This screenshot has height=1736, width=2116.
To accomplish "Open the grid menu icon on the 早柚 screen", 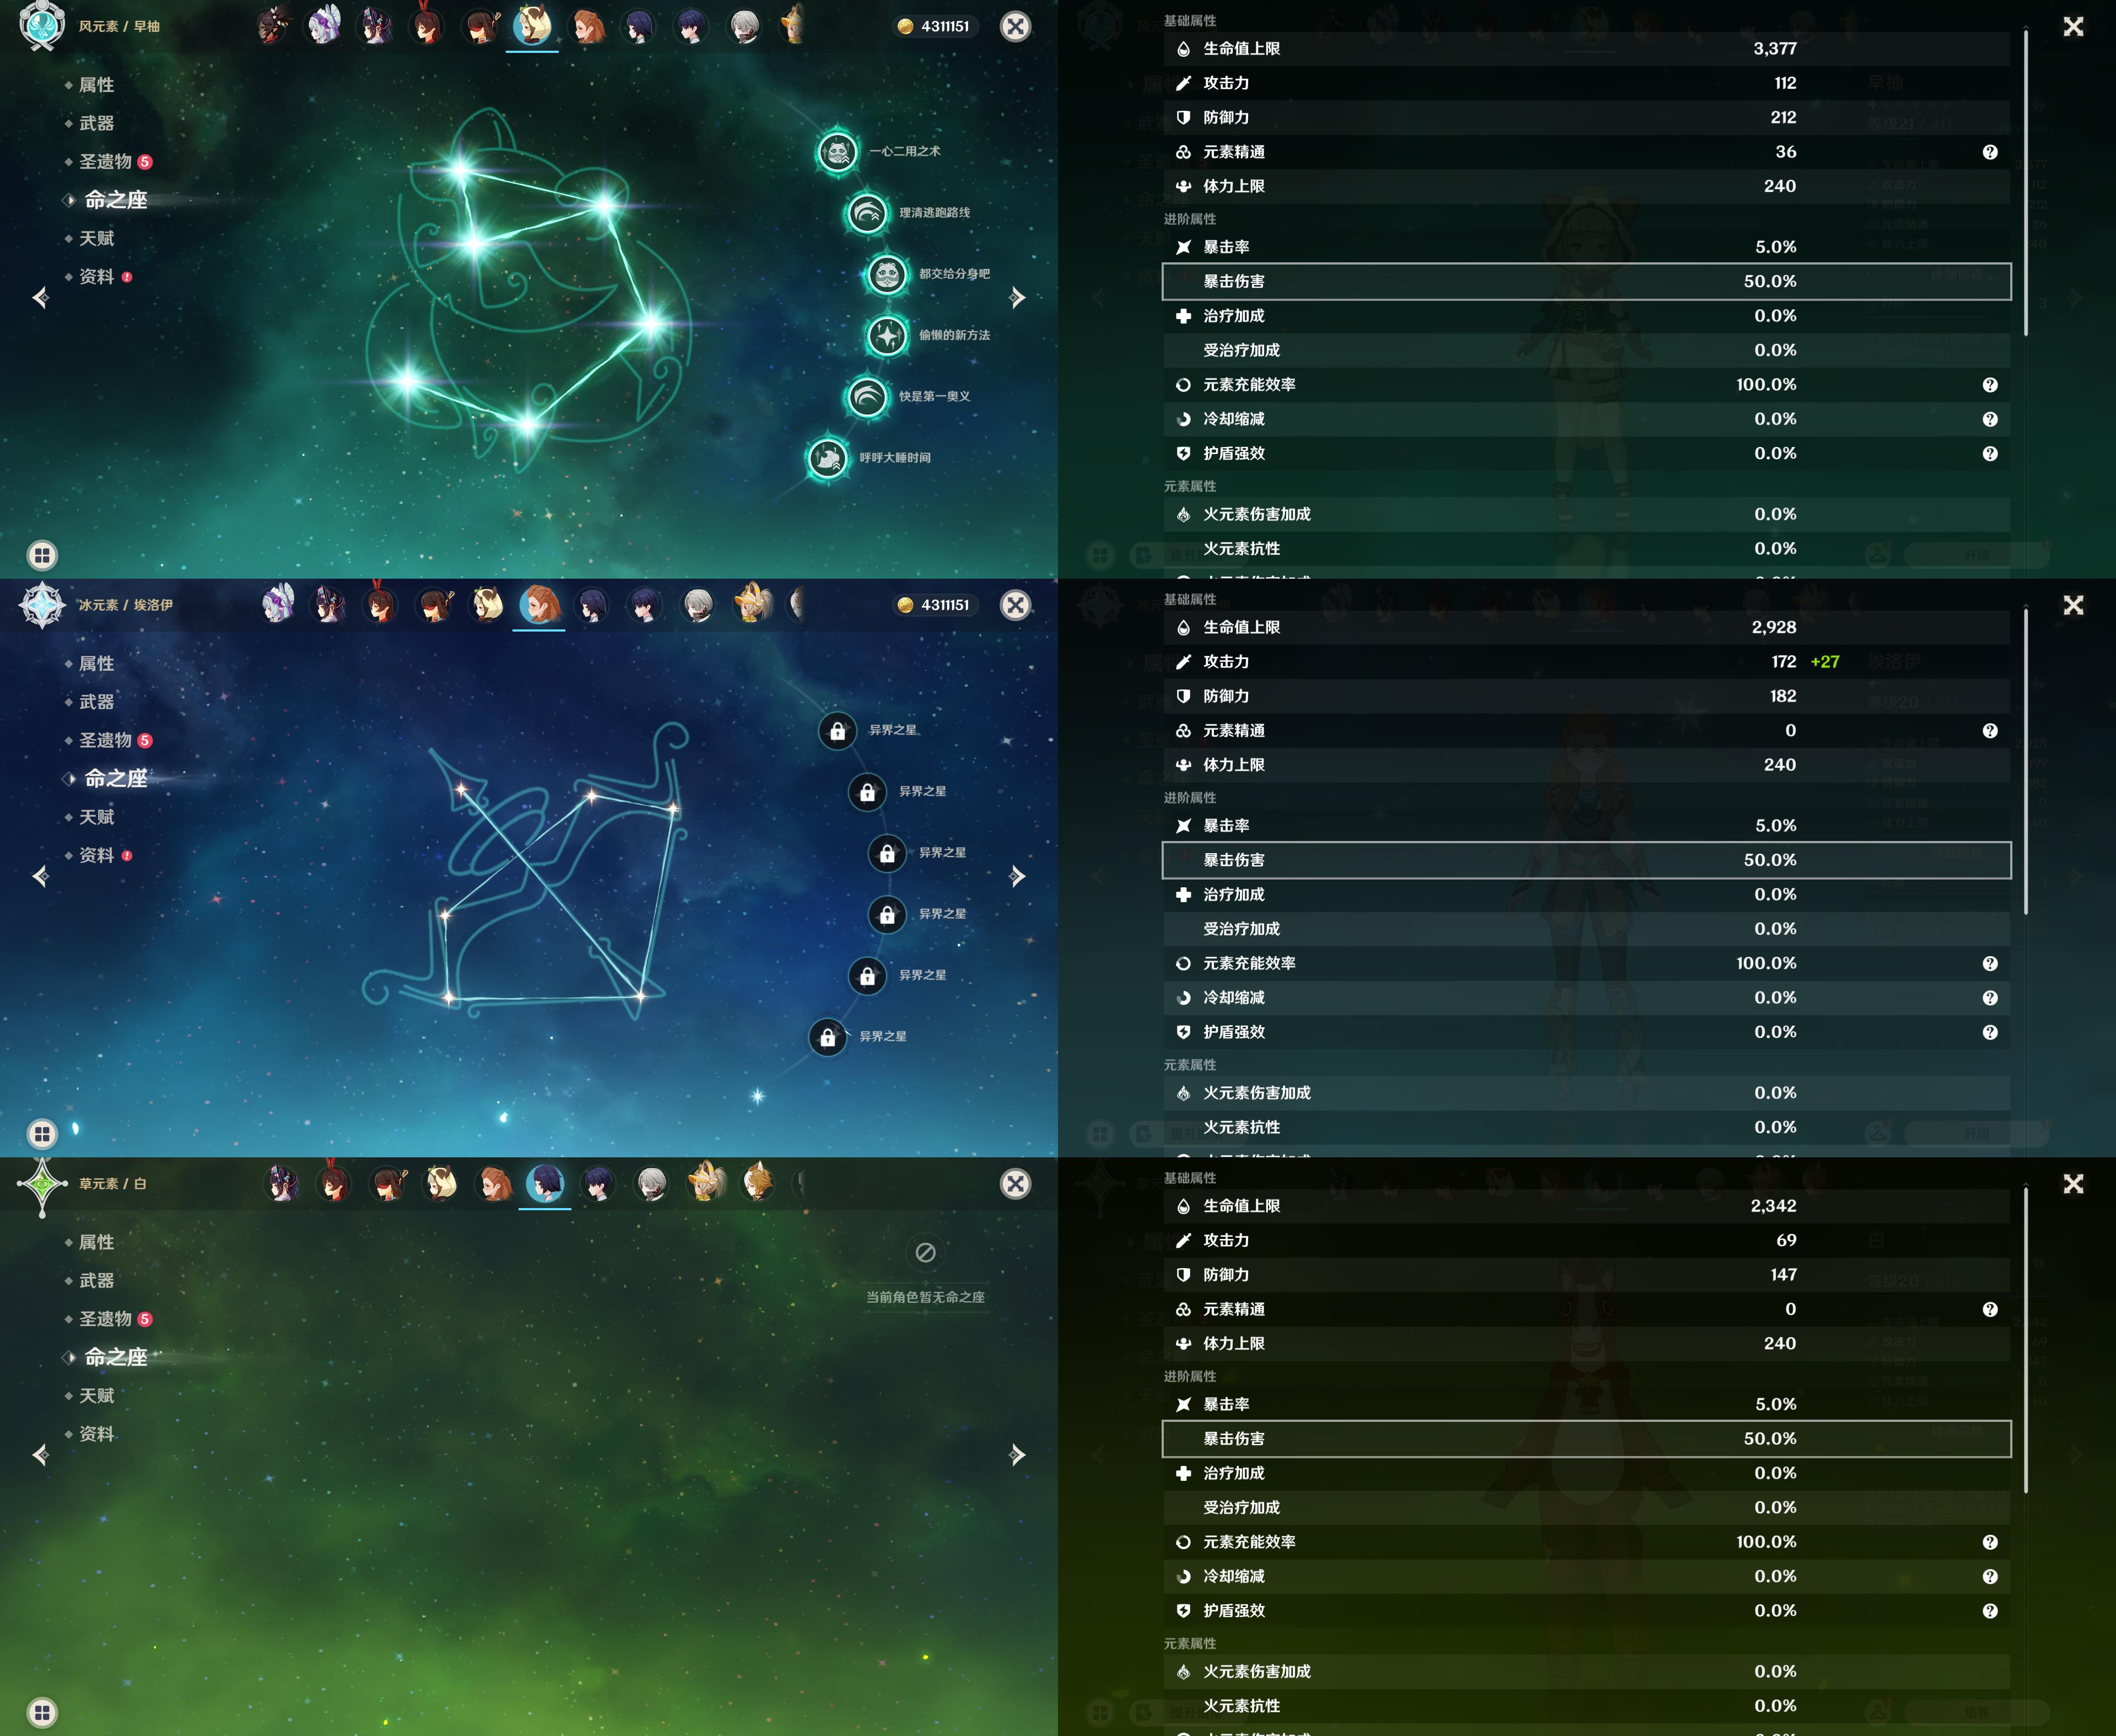I will [42, 555].
